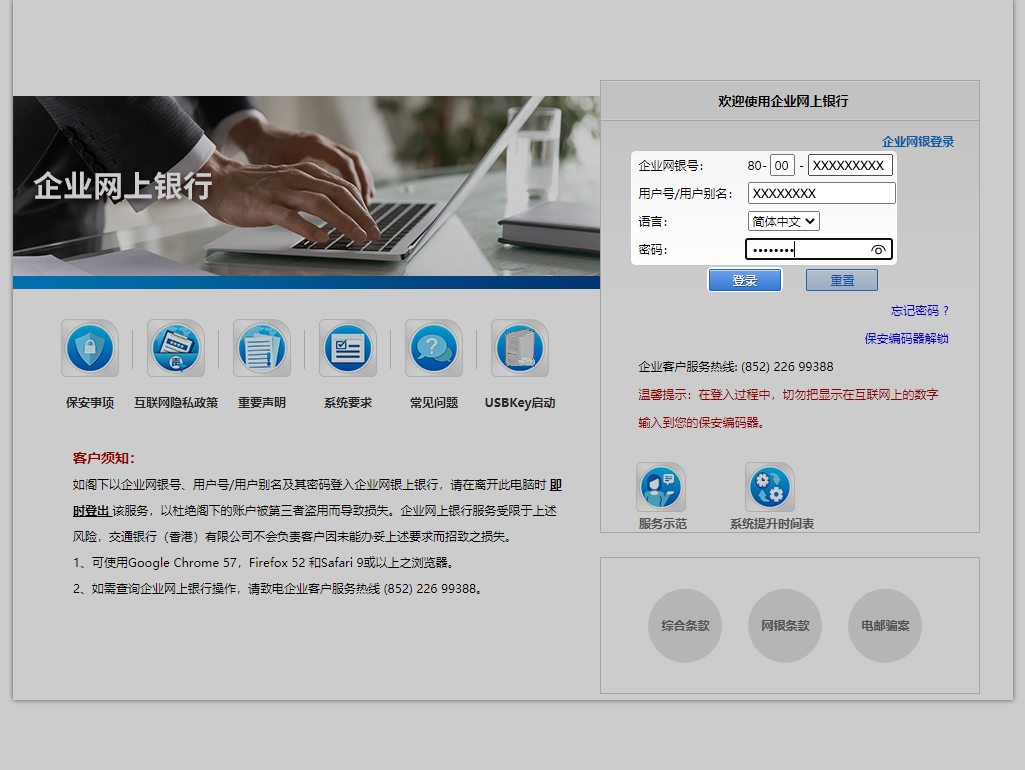Image resolution: width=1025 pixels, height=770 pixels.
Task: Click the 互联网隐私政策 icon
Action: [x=176, y=349]
